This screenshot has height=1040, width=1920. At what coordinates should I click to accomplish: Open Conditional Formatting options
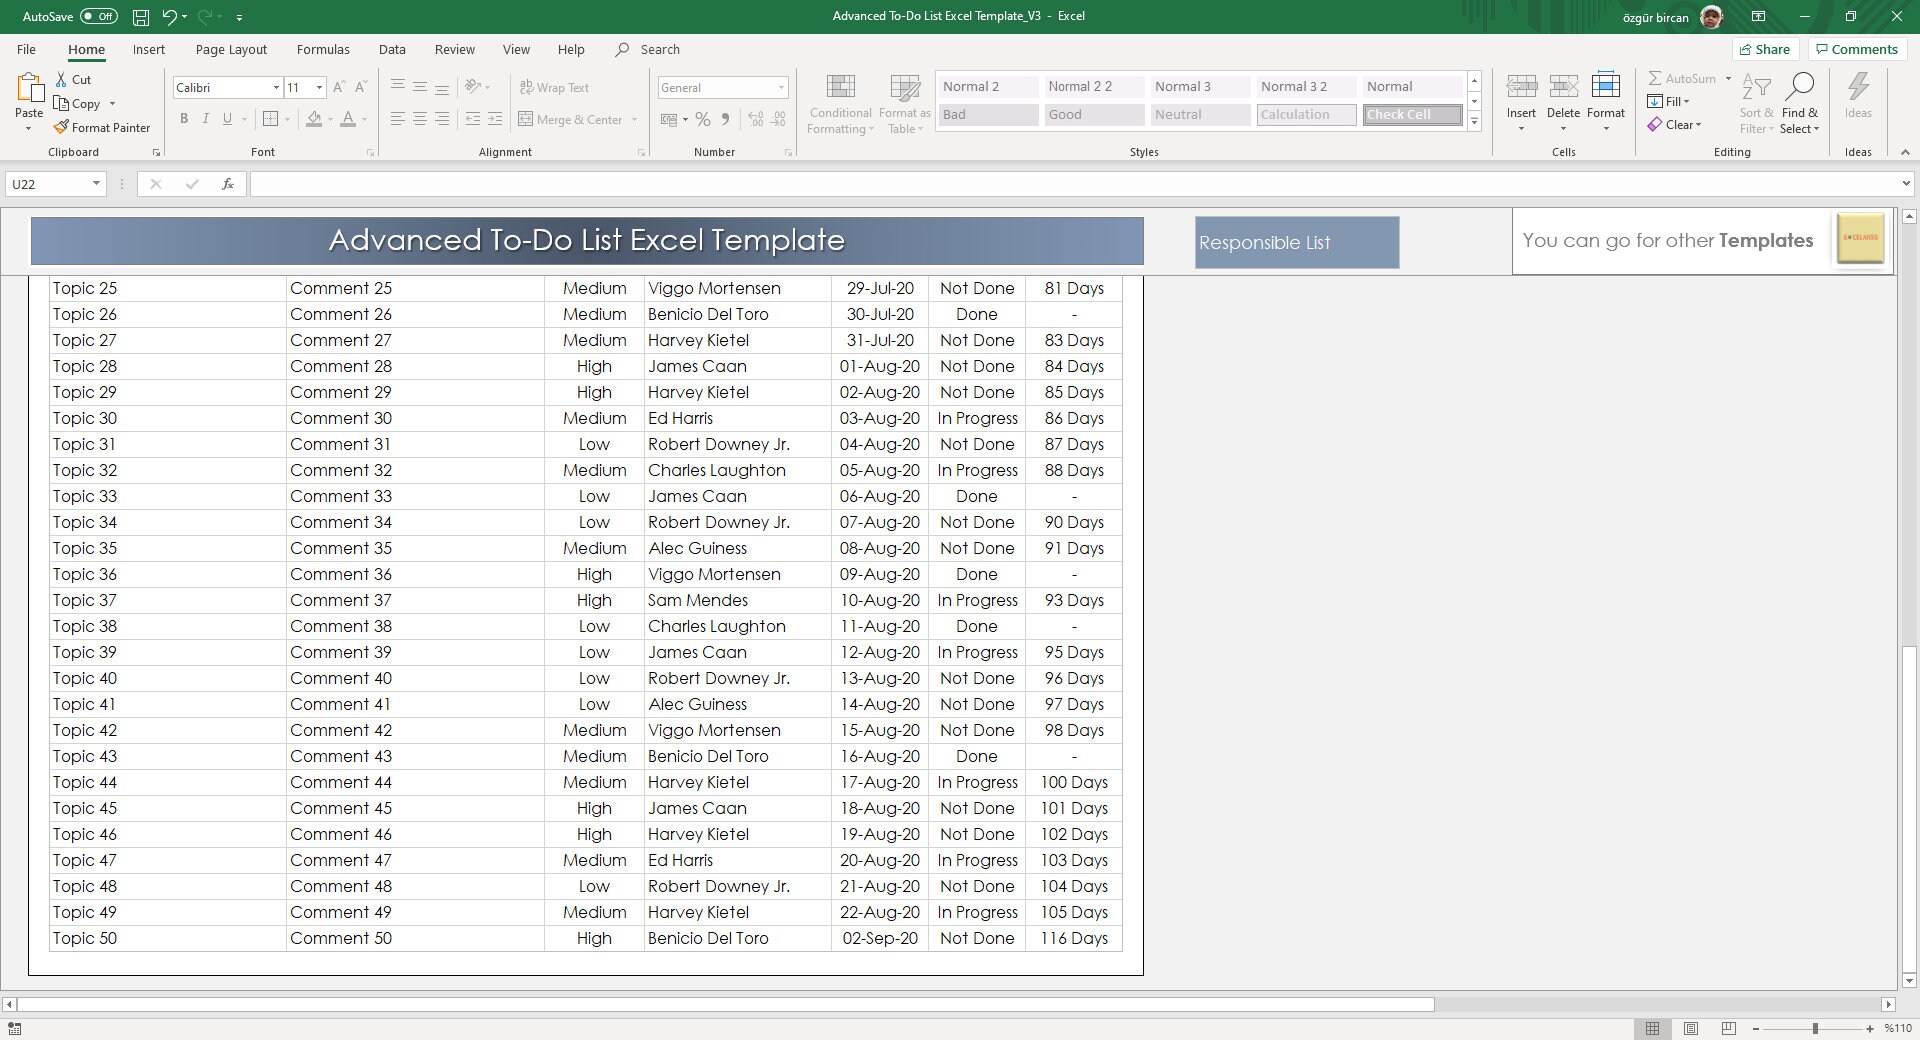[840, 101]
